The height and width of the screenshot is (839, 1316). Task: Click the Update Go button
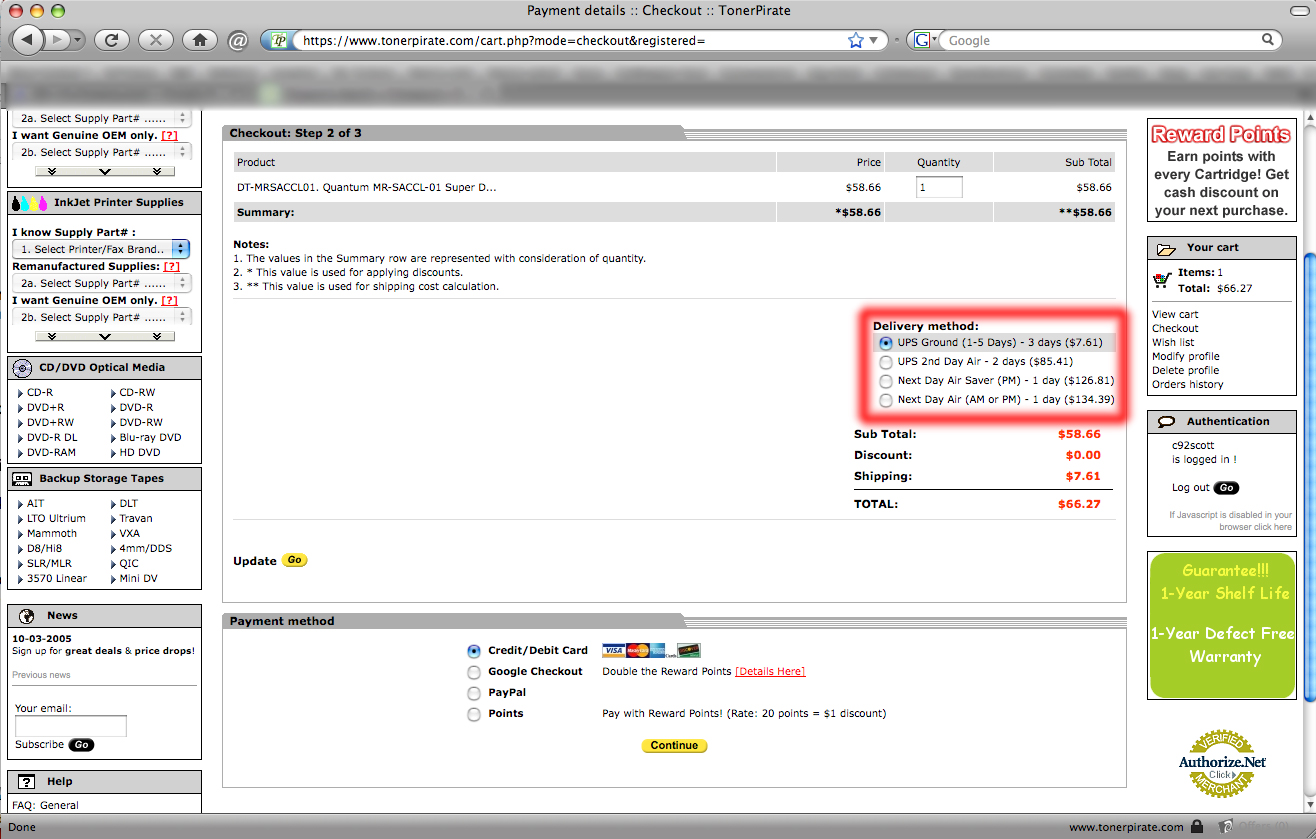pyautogui.click(x=294, y=560)
